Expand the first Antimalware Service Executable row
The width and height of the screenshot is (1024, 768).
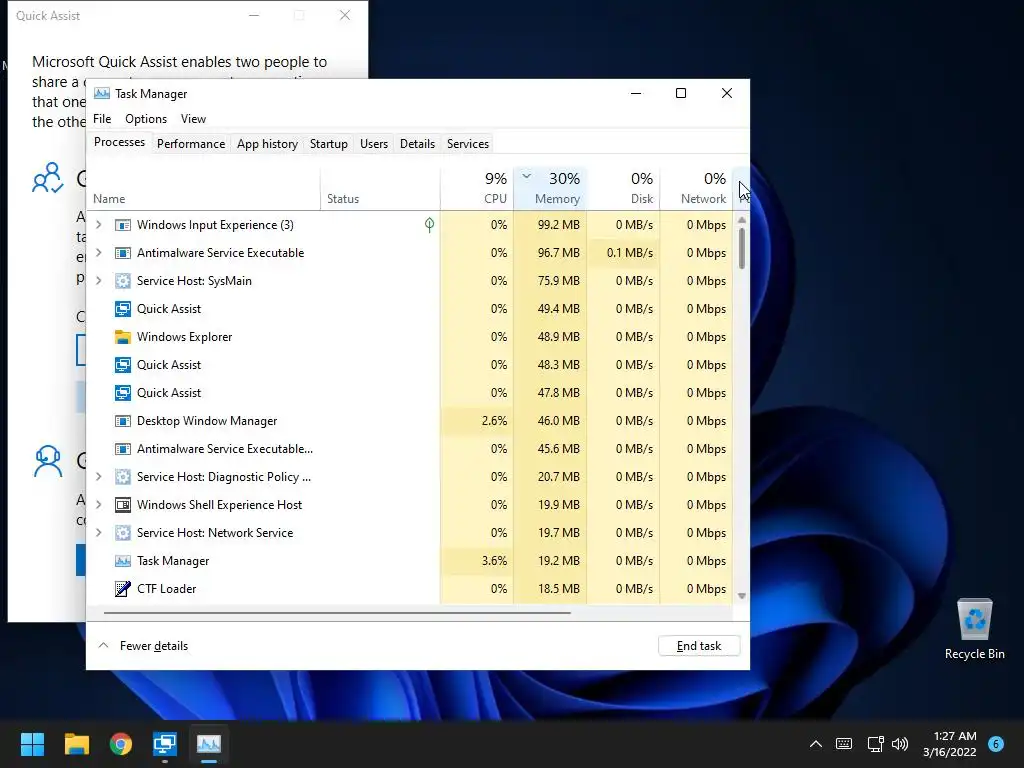[x=99, y=253]
